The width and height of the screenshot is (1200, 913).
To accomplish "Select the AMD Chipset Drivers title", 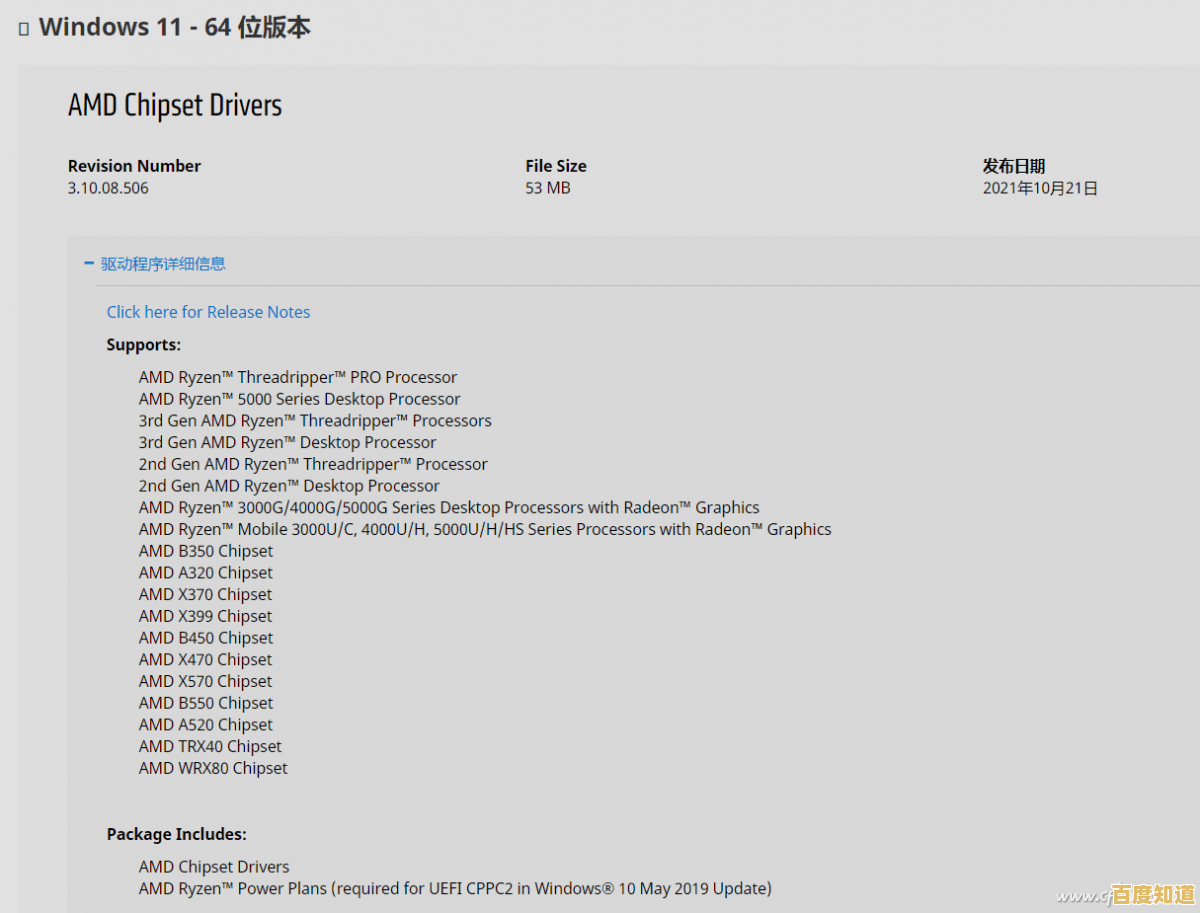I will (174, 105).
